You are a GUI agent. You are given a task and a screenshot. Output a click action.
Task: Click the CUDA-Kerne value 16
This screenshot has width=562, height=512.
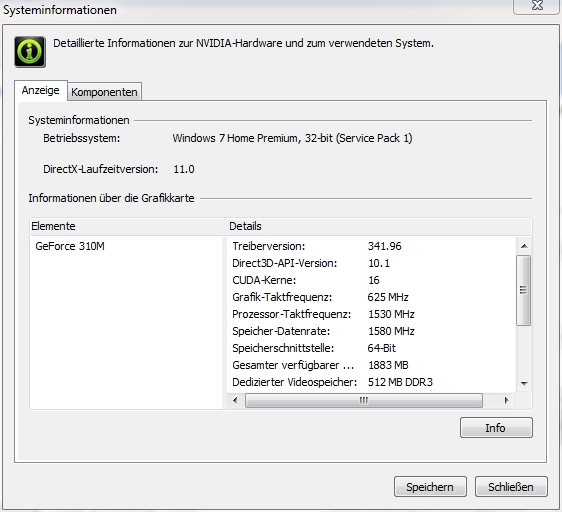[x=374, y=280]
